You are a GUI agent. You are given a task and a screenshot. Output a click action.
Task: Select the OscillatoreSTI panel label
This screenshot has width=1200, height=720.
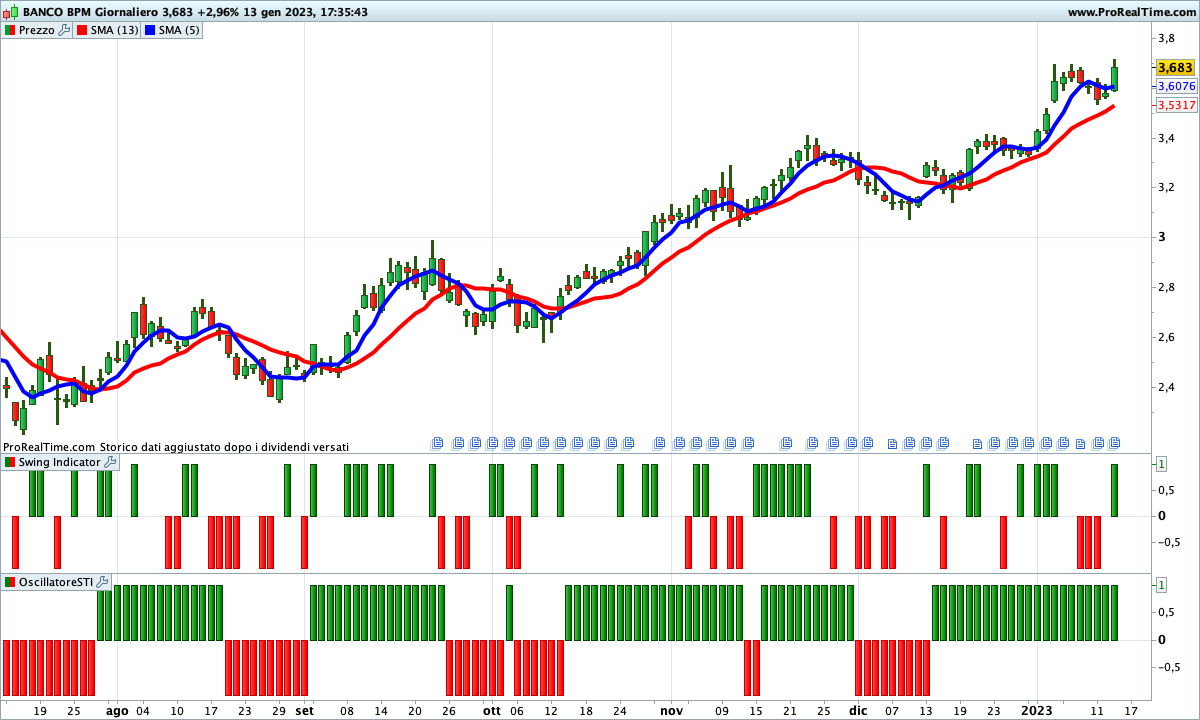[x=56, y=582]
